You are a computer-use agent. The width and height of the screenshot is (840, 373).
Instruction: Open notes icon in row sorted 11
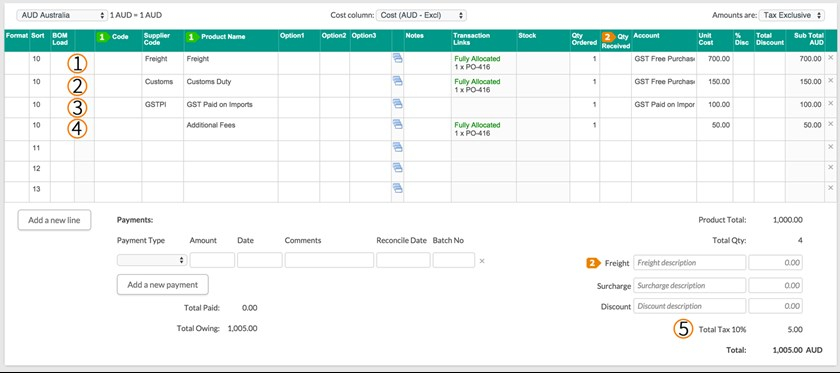[398, 146]
